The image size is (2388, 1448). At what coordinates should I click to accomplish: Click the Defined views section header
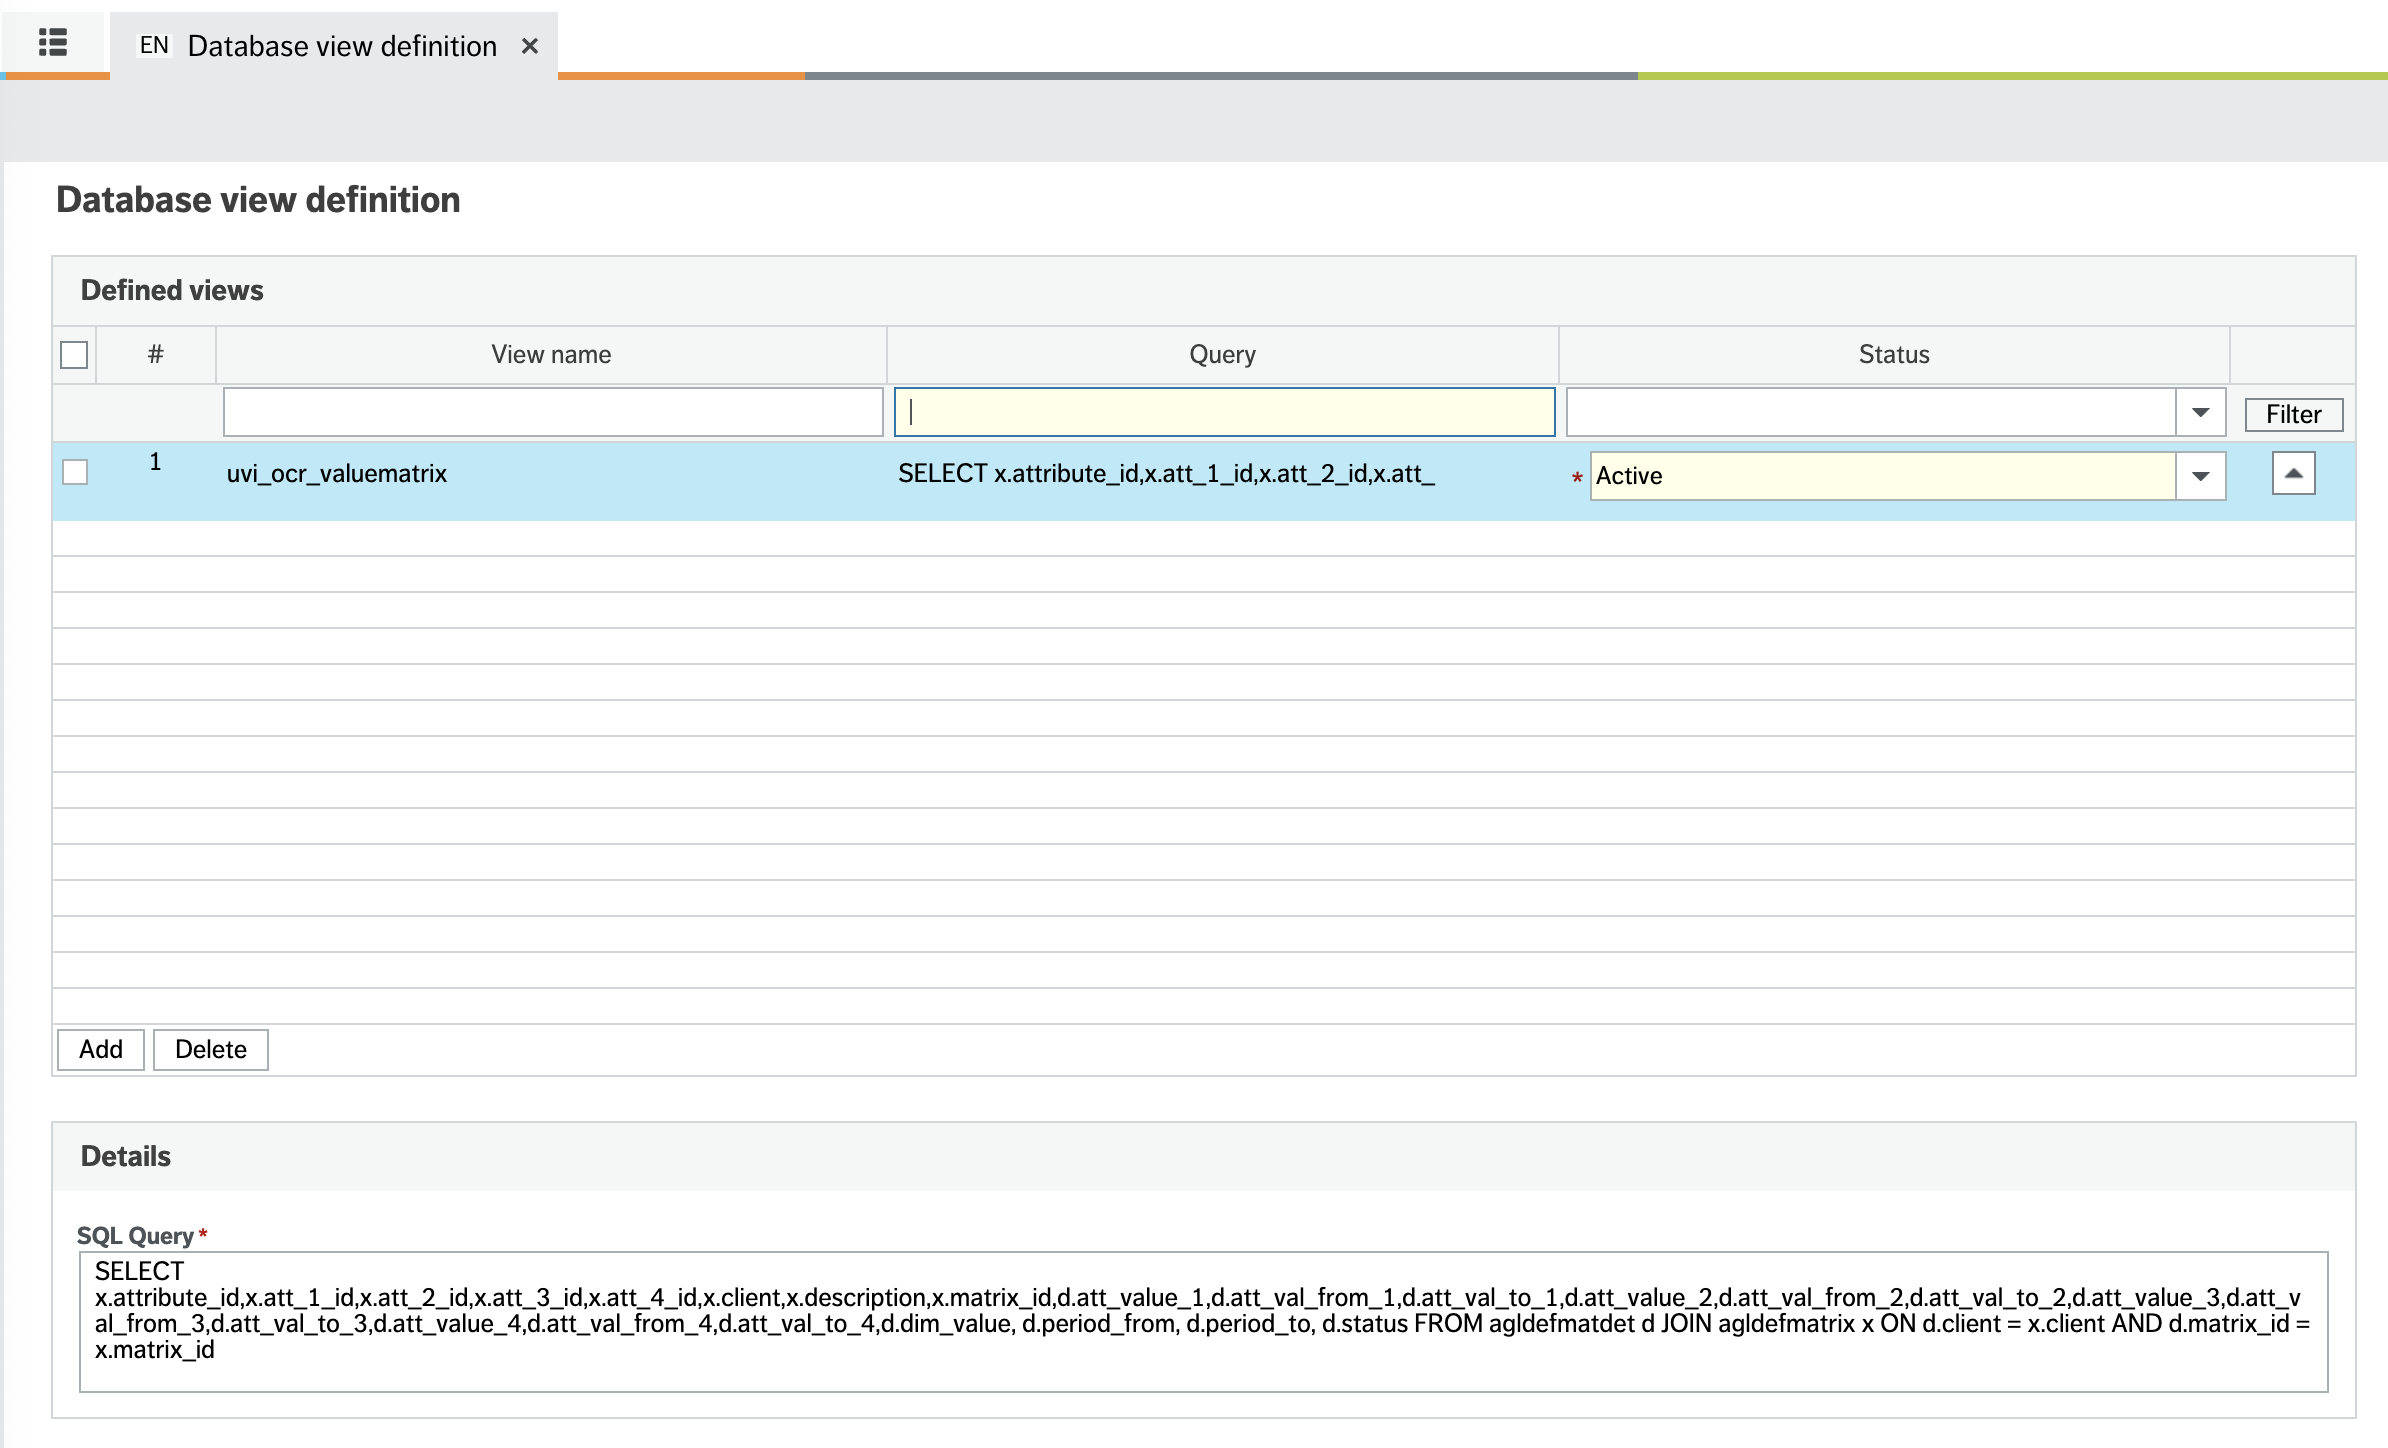click(171, 290)
